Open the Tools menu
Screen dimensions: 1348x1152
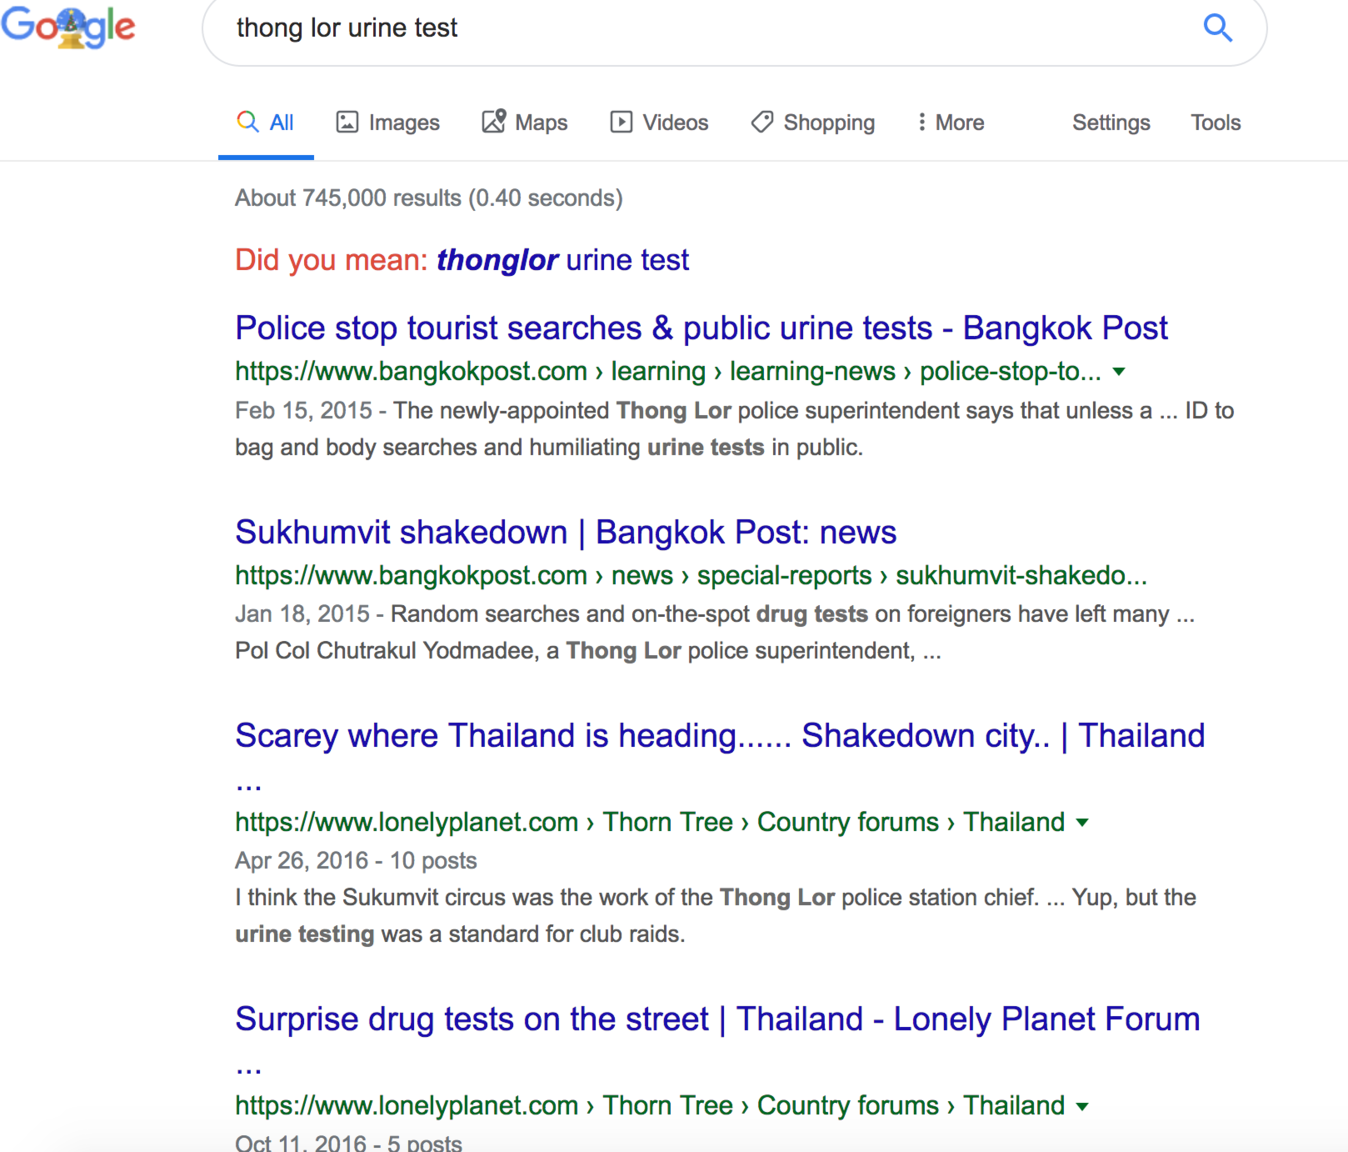click(x=1215, y=122)
